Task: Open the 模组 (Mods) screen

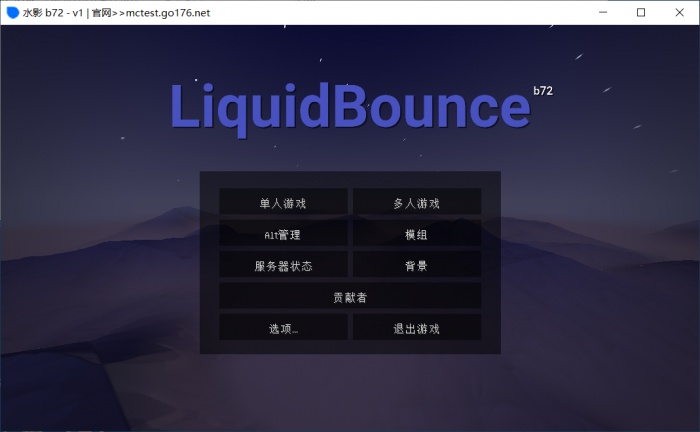Action: coord(417,235)
